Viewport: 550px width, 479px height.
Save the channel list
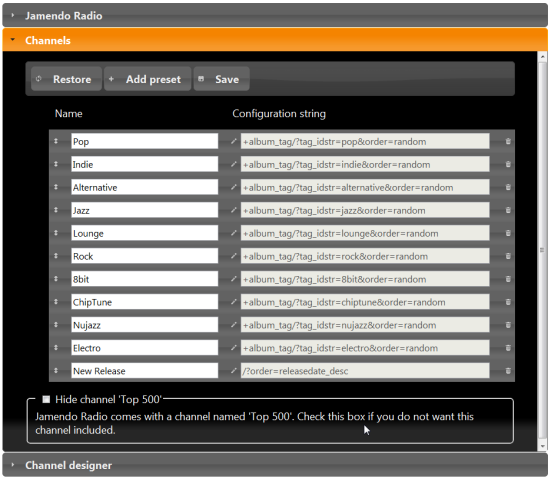(222, 79)
